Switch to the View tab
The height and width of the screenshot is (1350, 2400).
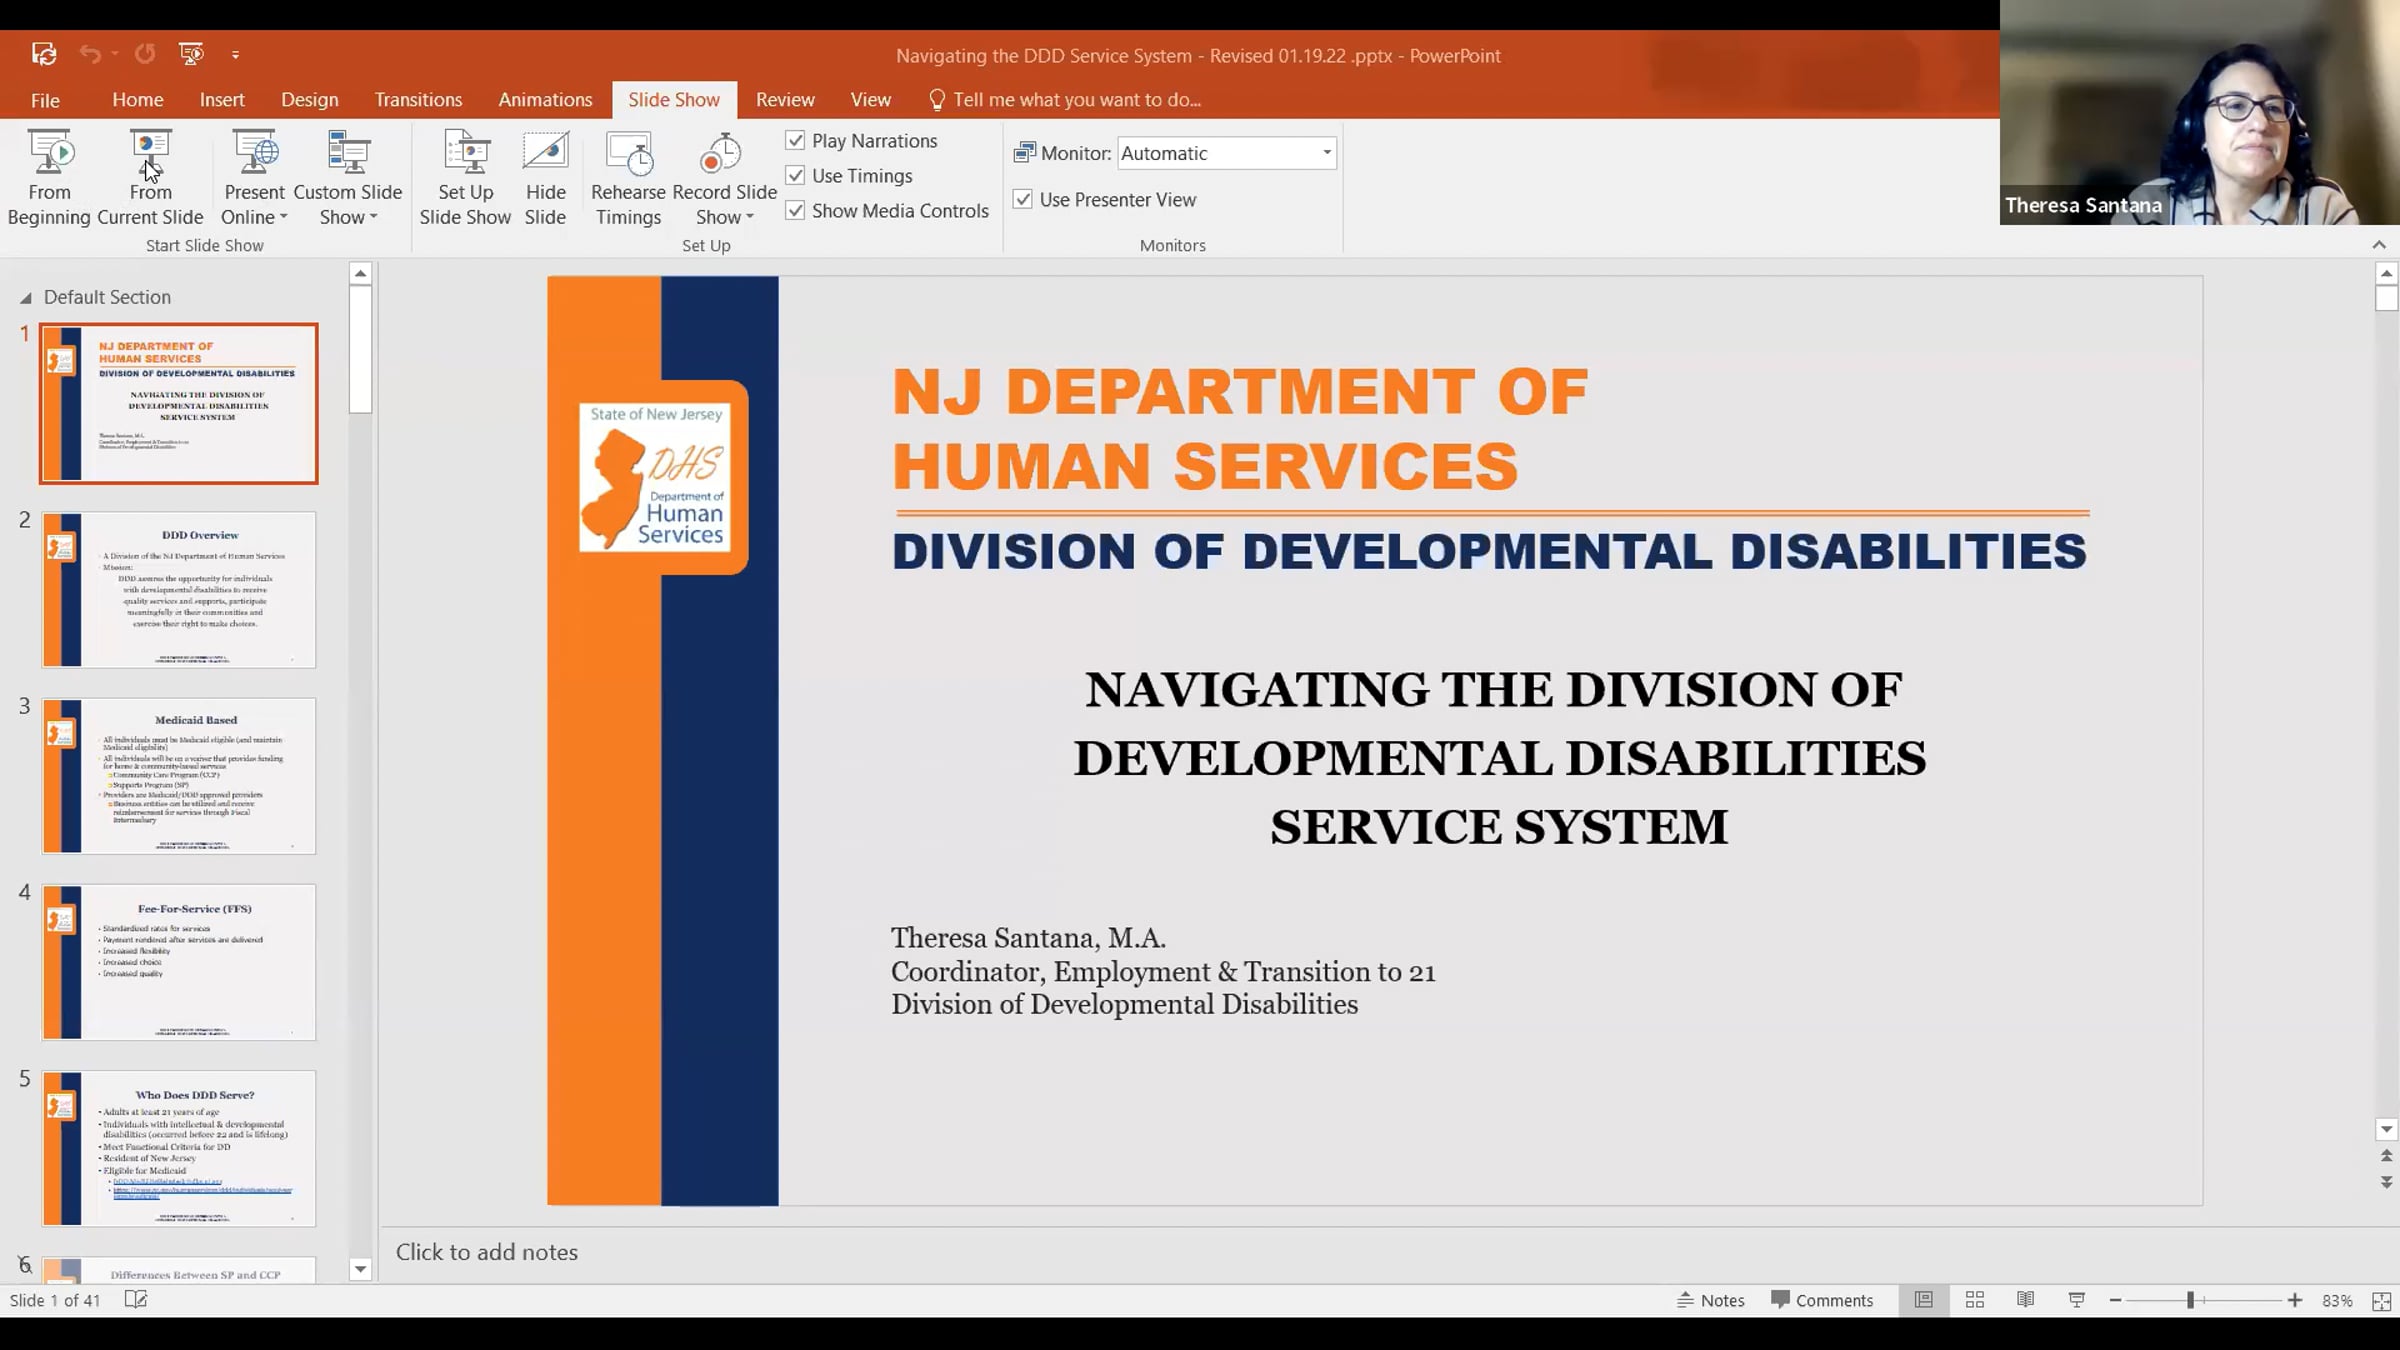tap(871, 100)
